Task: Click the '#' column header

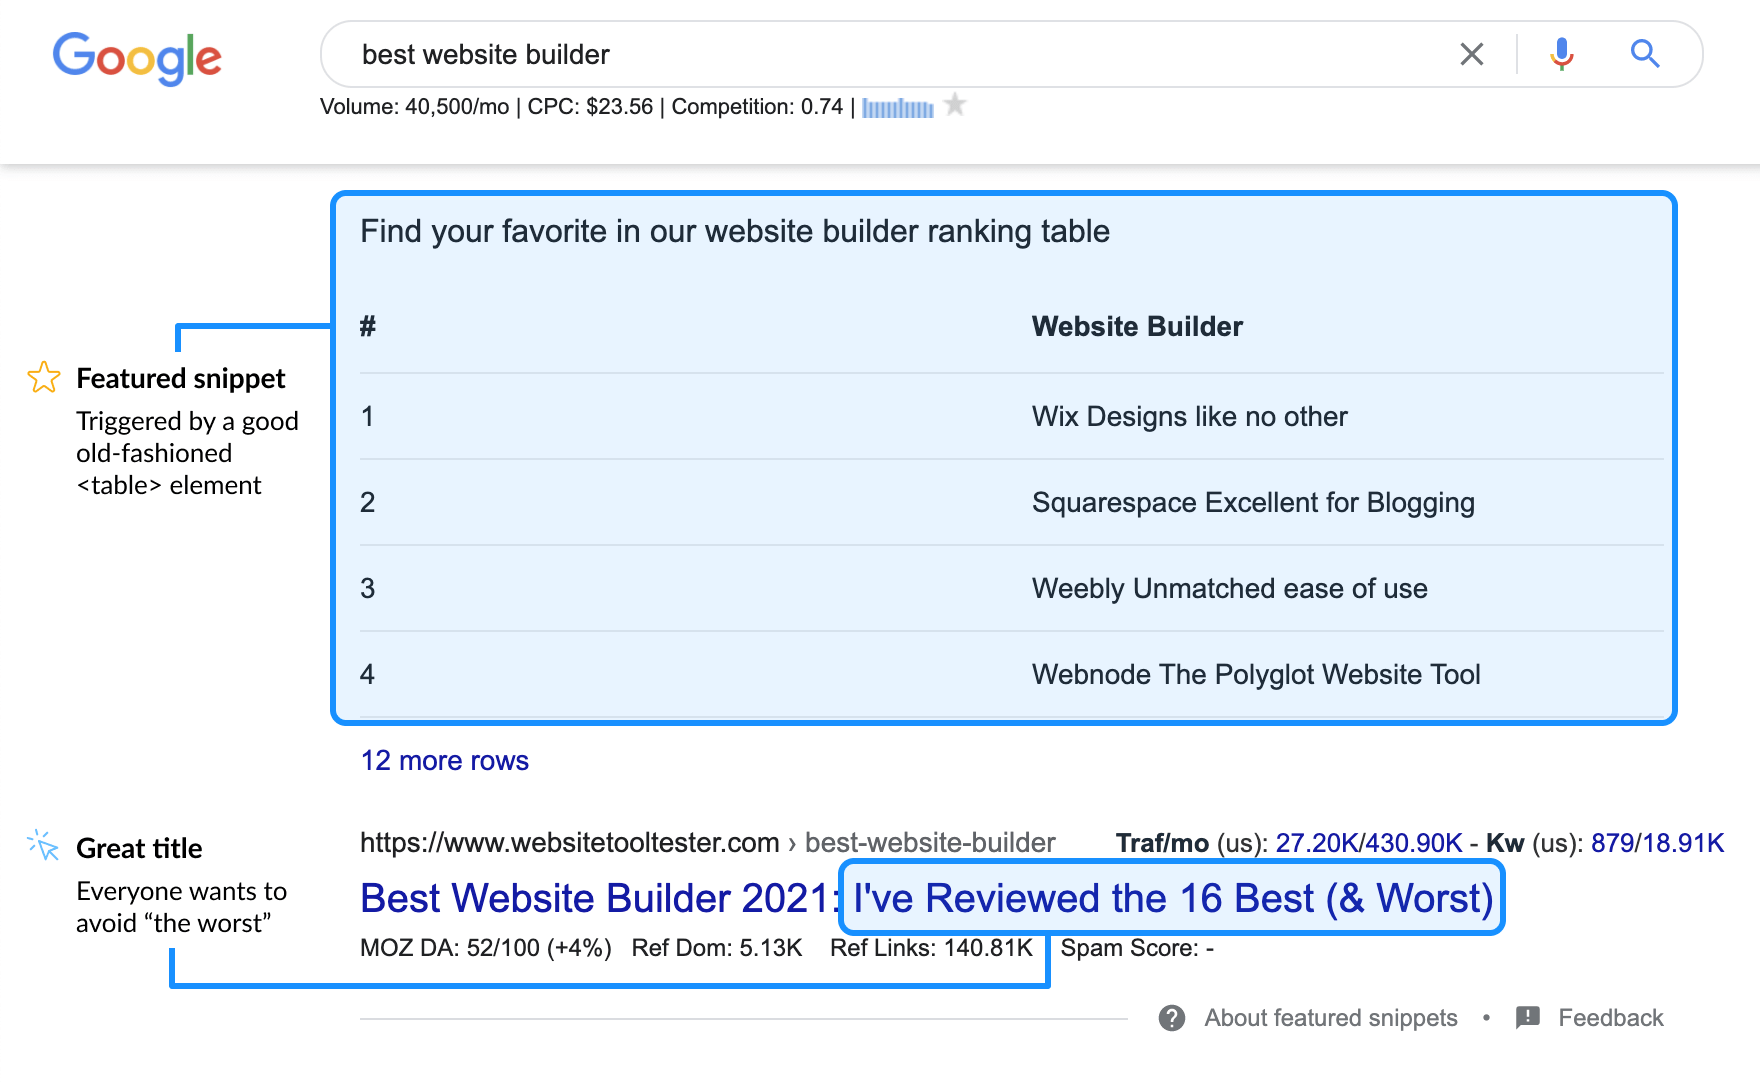Action: pos(368,327)
